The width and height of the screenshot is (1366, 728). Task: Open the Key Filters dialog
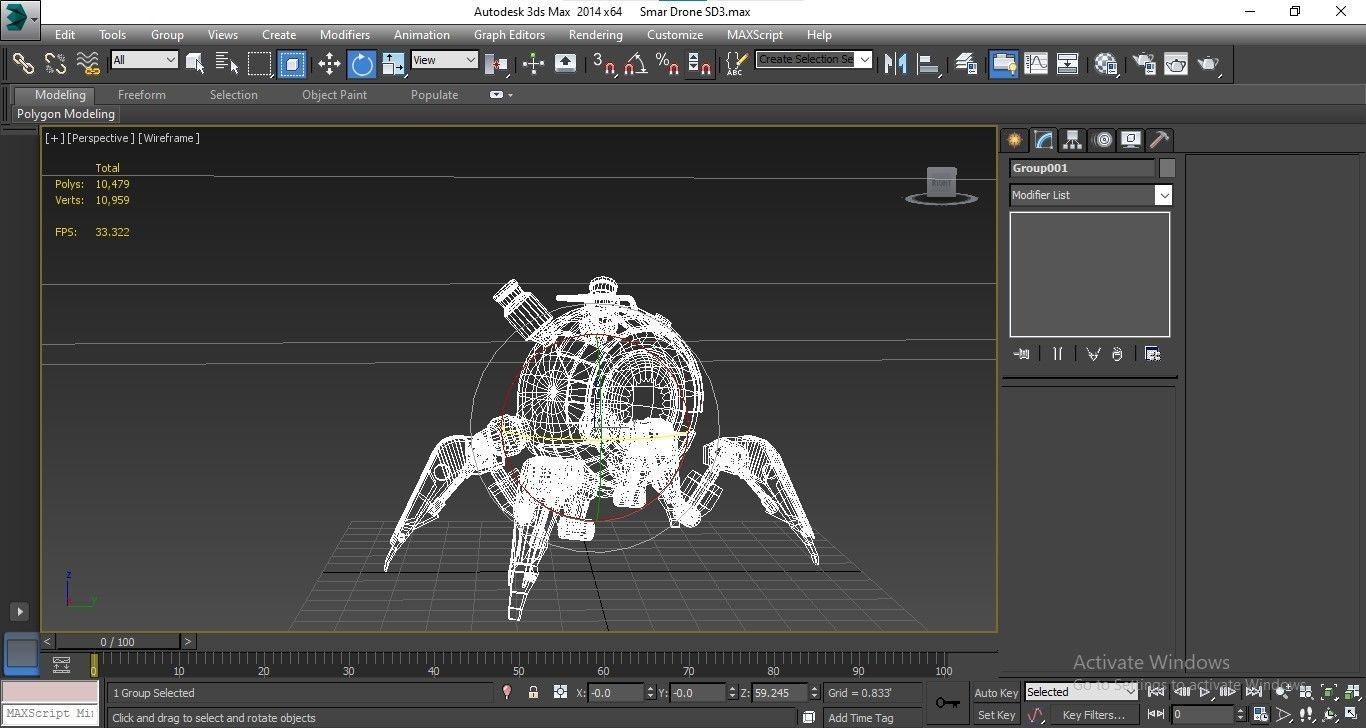[x=1094, y=715]
